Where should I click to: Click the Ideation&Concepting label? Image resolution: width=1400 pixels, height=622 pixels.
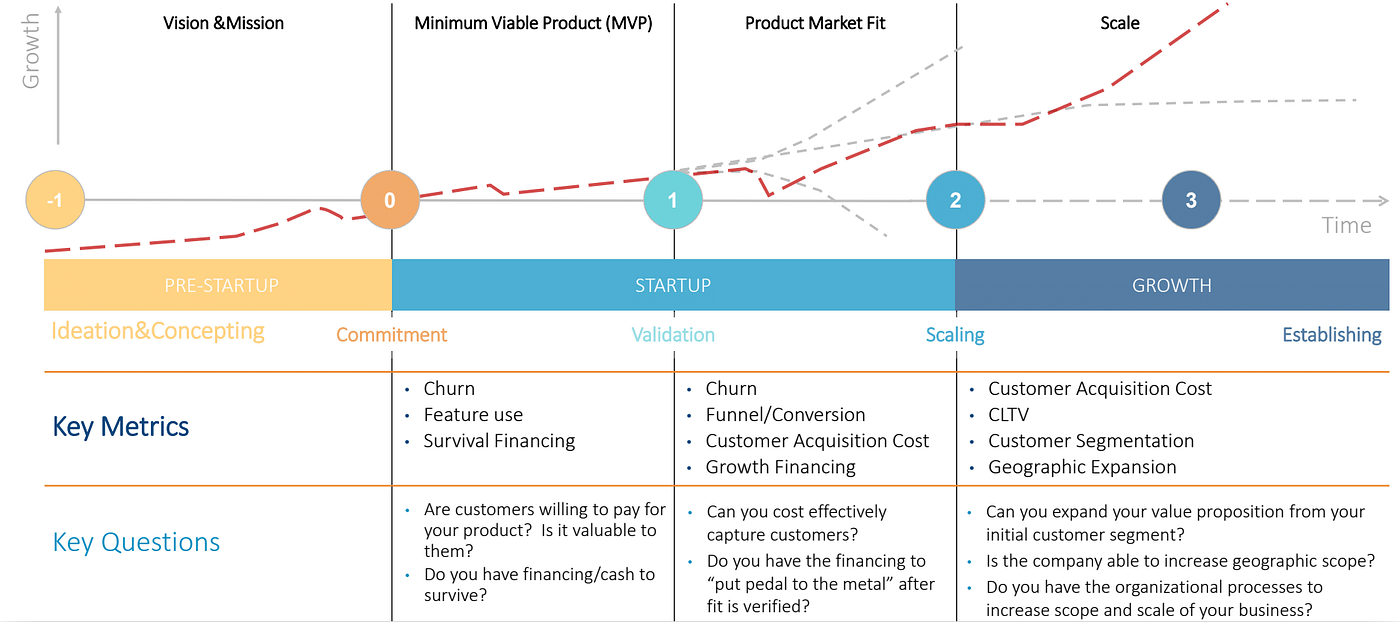point(158,331)
